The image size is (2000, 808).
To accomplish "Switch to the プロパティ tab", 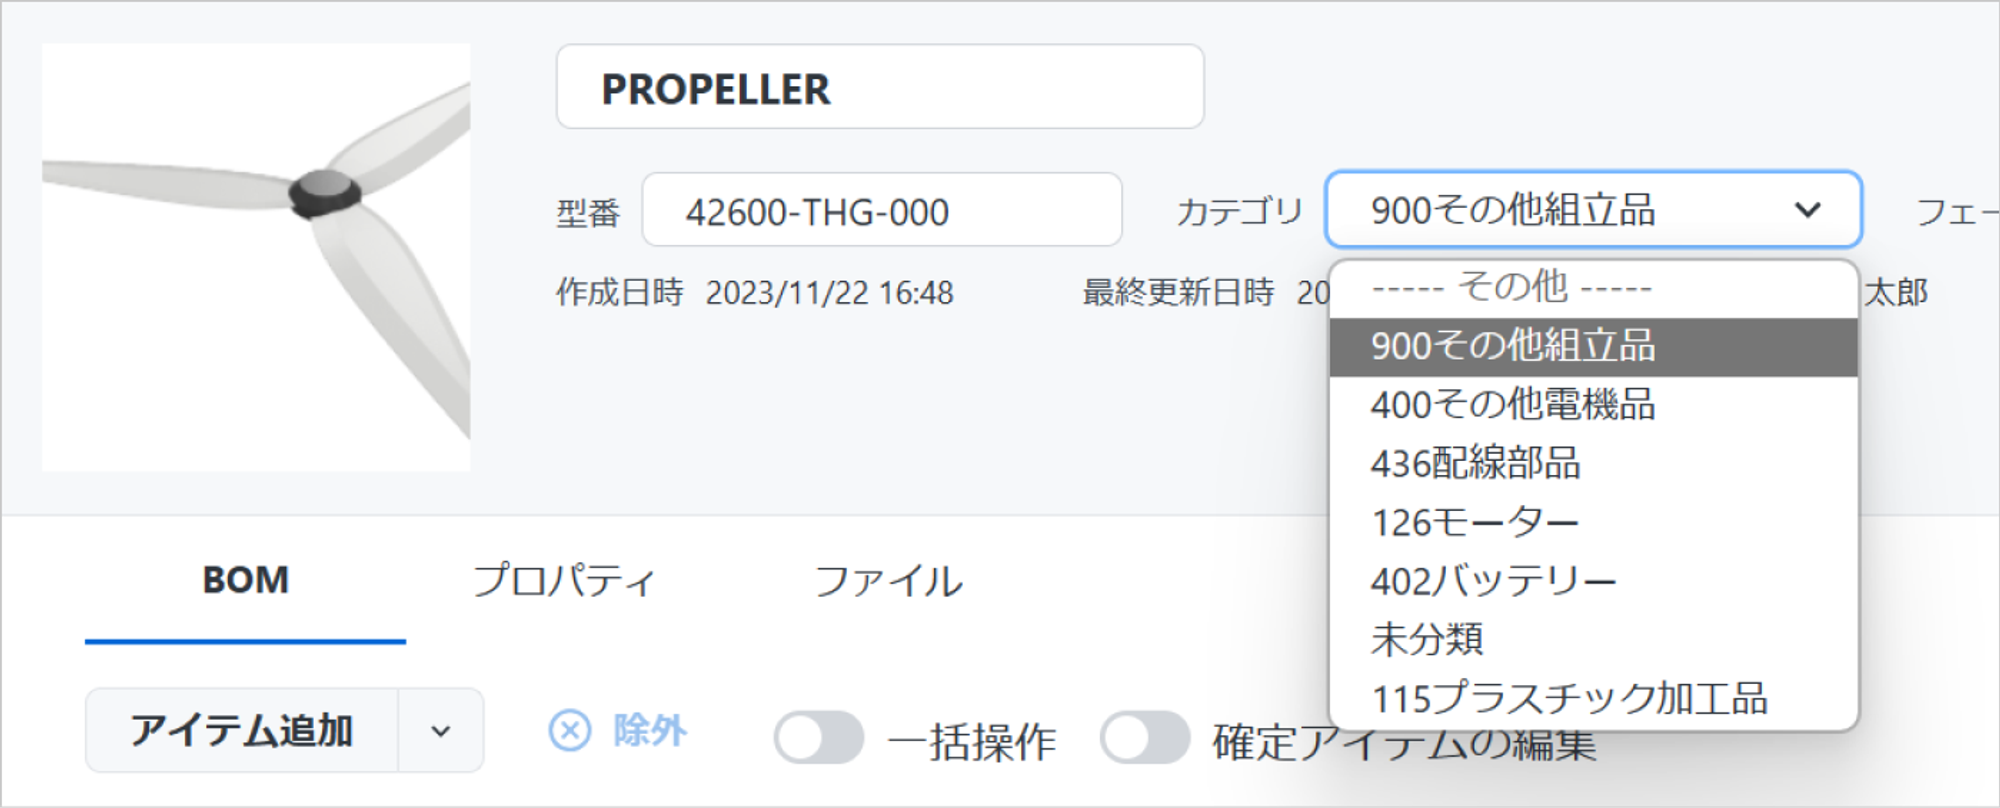I will (x=564, y=581).
